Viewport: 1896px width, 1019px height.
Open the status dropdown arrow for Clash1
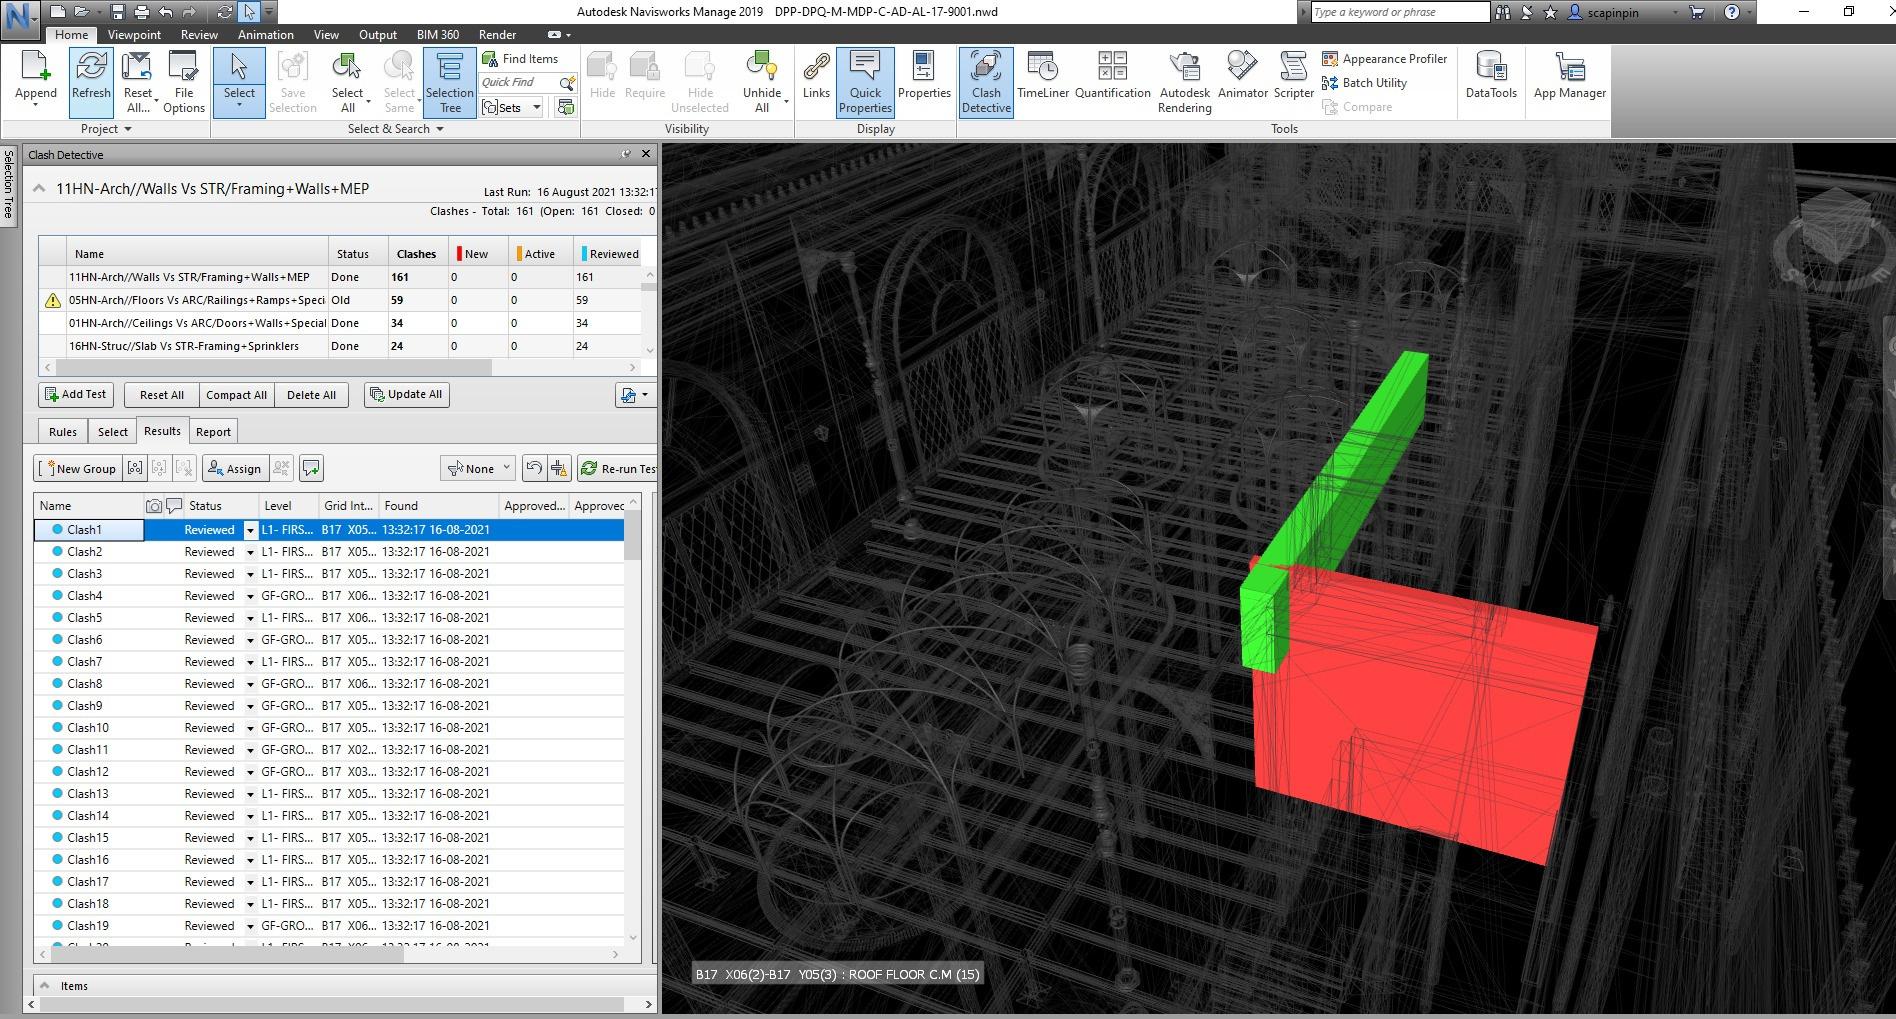coord(250,530)
